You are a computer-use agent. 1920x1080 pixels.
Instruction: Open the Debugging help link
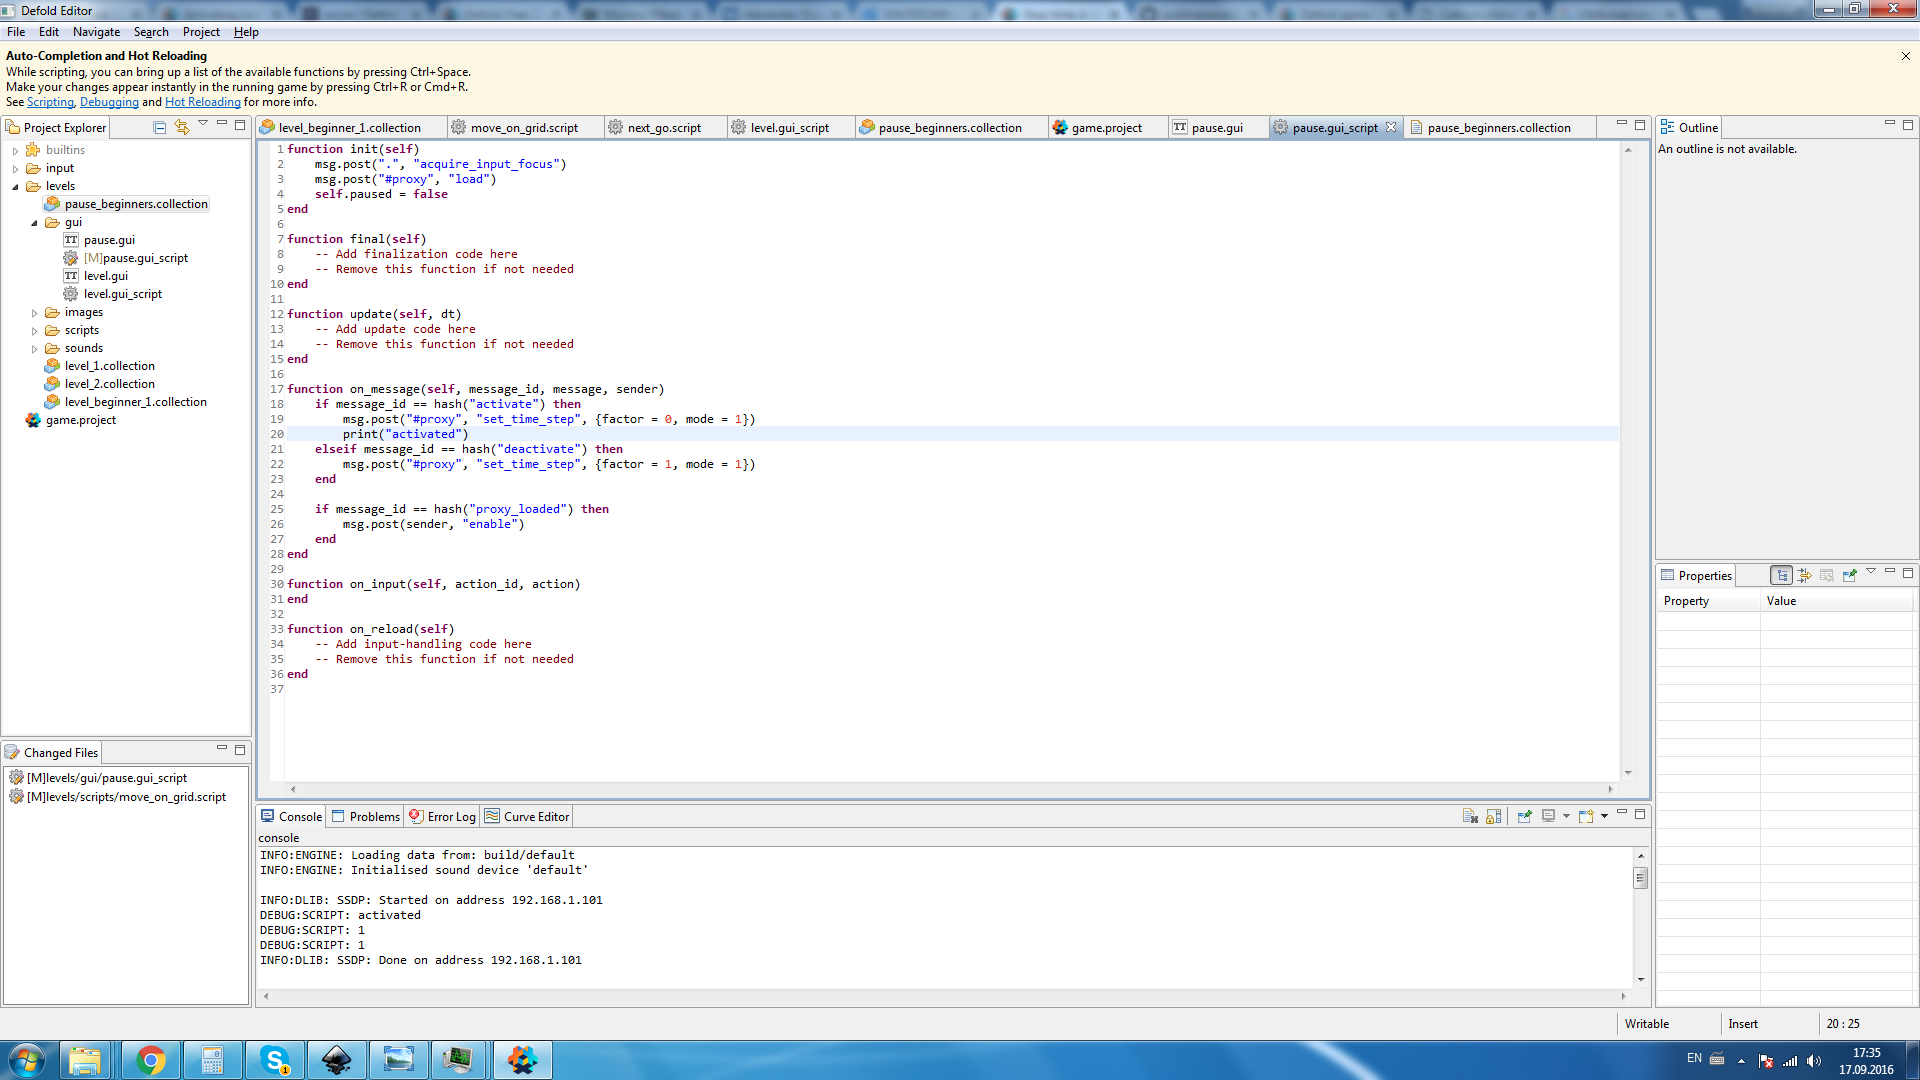tap(109, 102)
